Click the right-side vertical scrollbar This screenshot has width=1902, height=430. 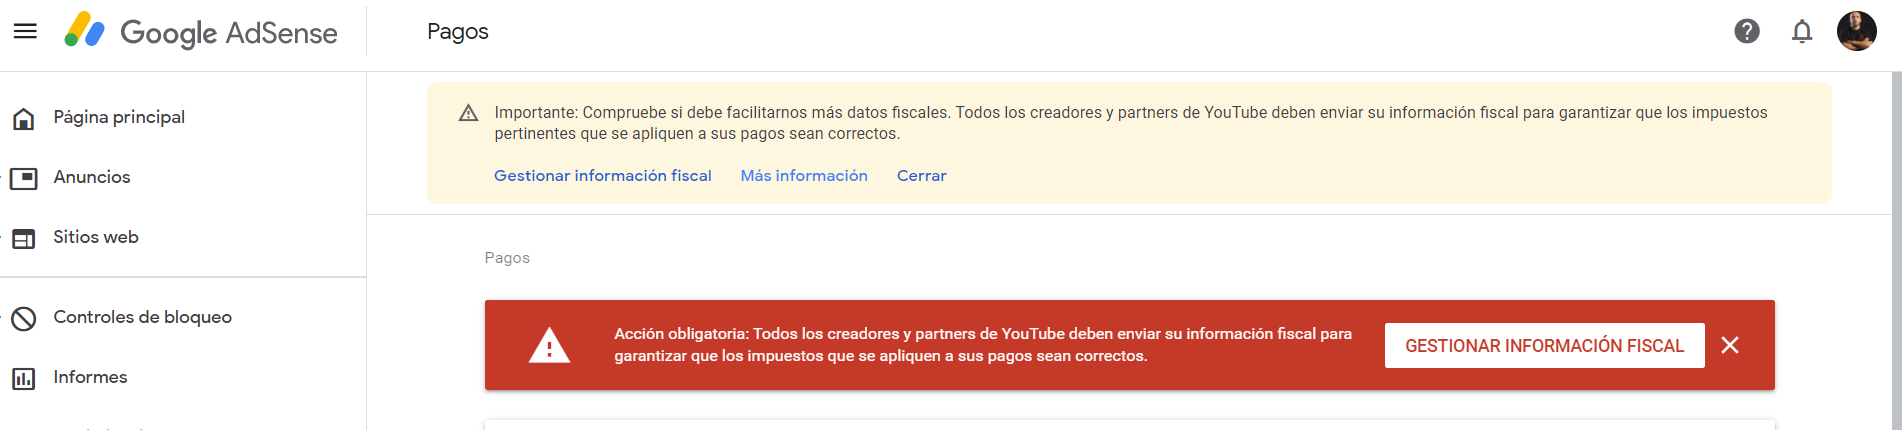coord(1894,250)
